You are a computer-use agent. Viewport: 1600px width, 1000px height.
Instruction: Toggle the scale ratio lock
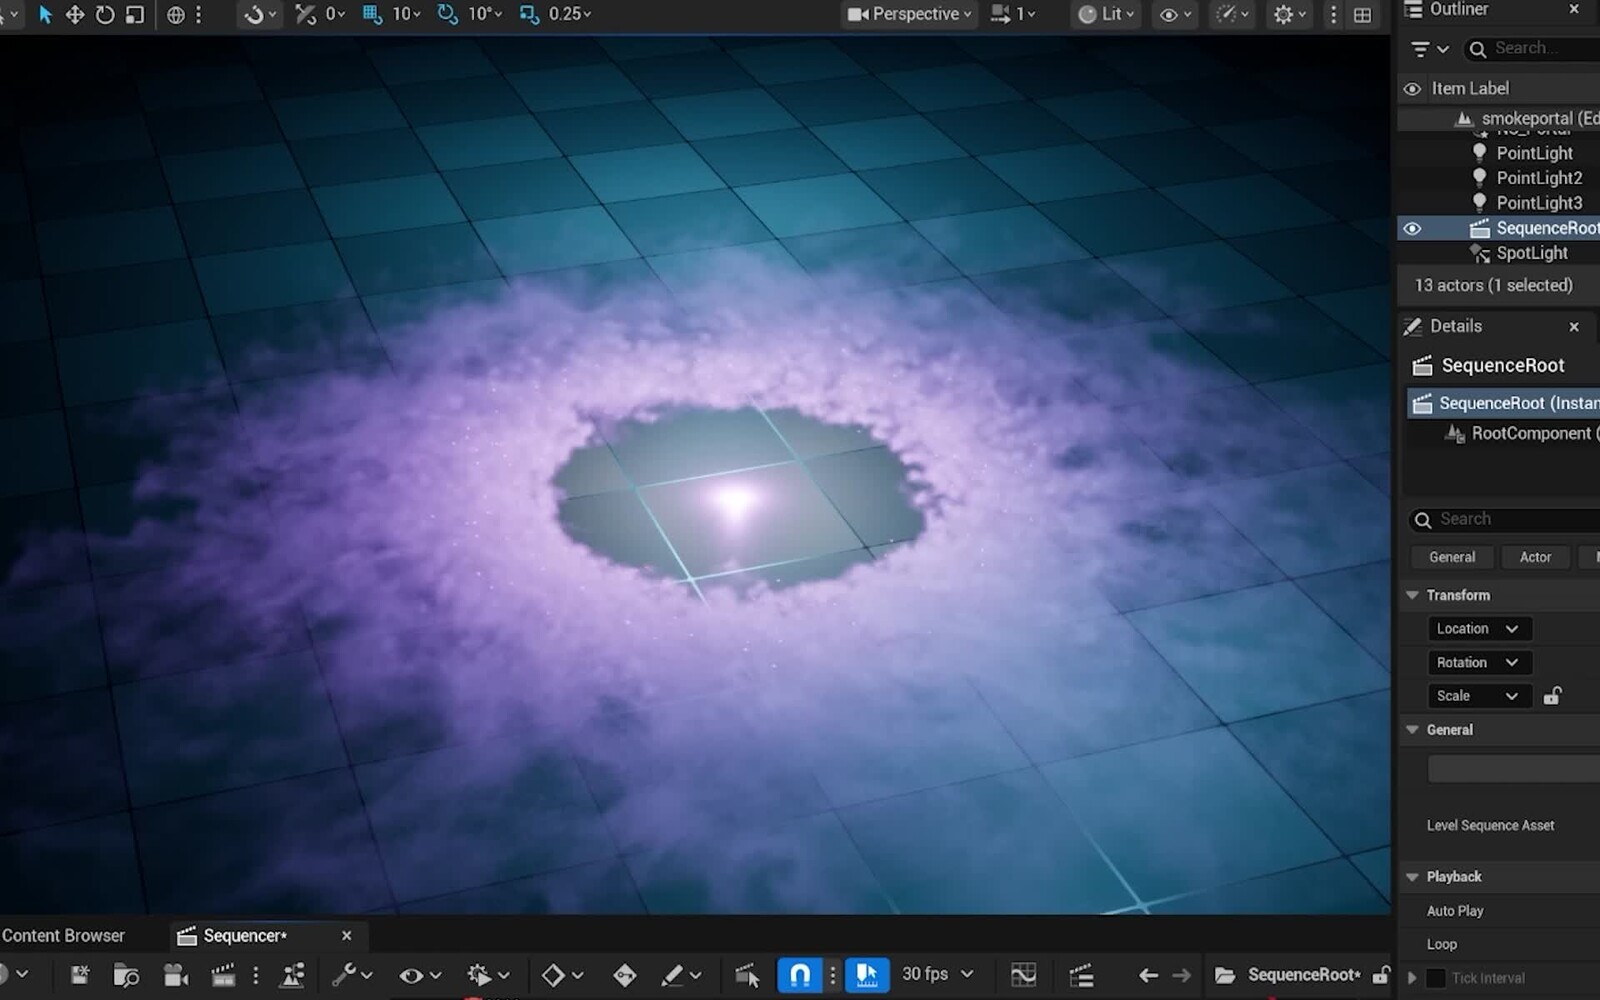pyautogui.click(x=1552, y=696)
